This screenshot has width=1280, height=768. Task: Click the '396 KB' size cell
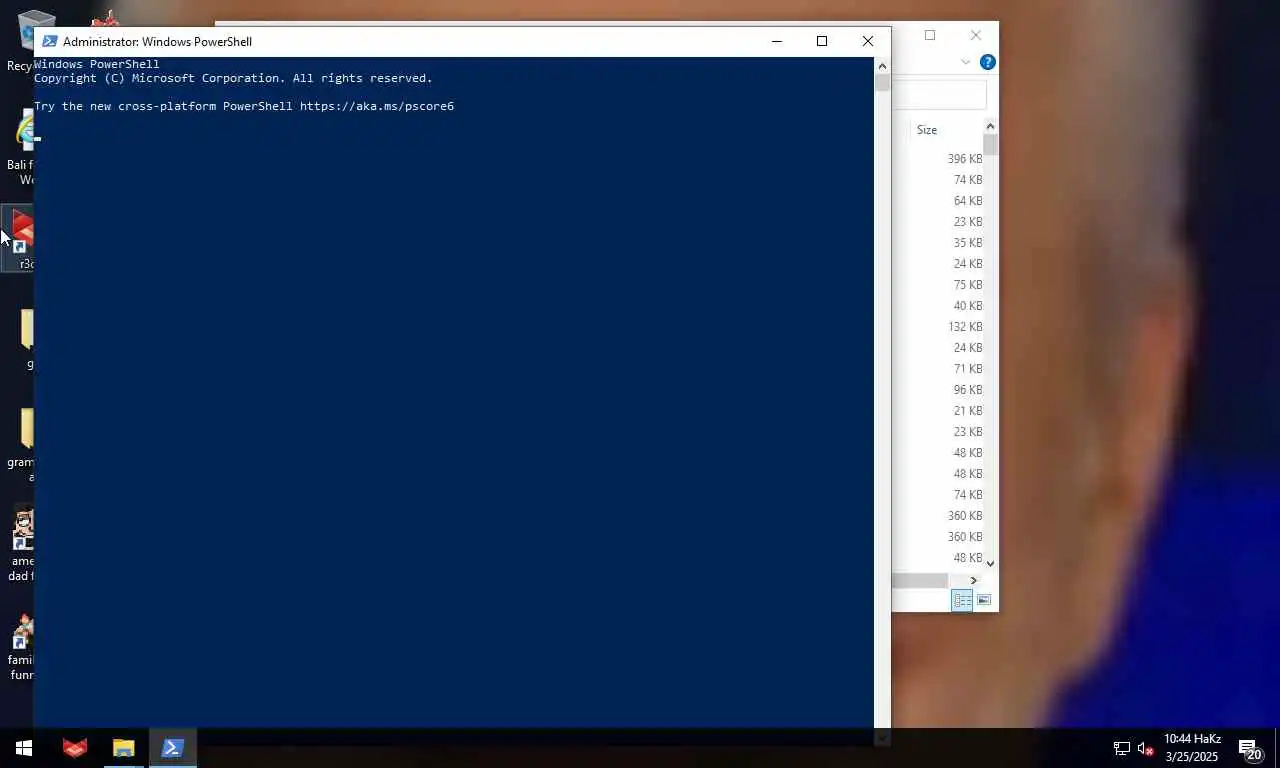tap(965, 159)
